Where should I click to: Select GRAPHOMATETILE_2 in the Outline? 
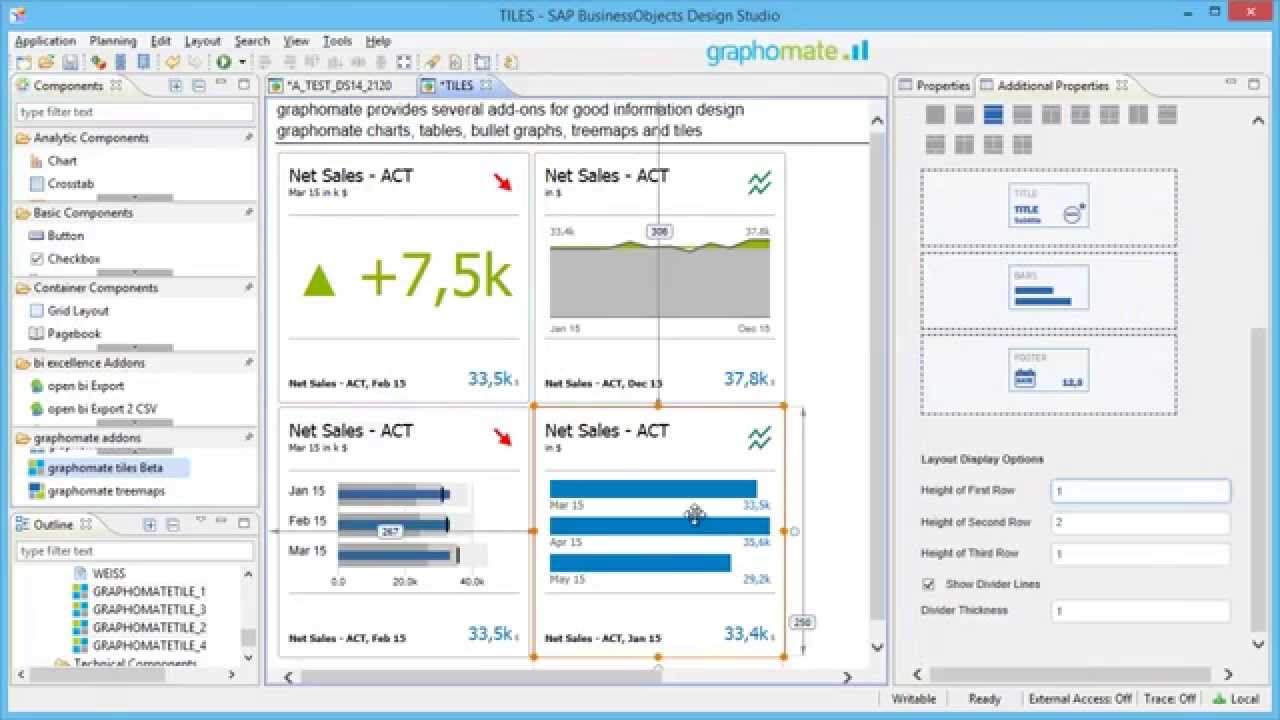coord(140,628)
